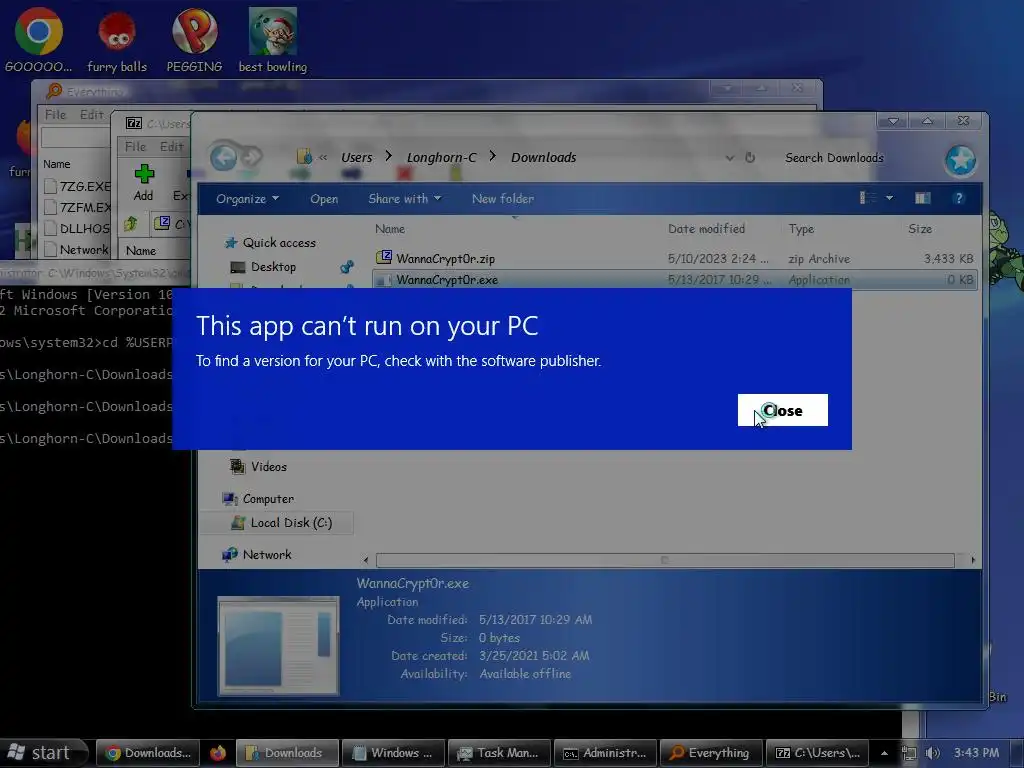Image resolution: width=1024 pixels, height=768 pixels.
Task: Focus the Search Downloads field
Action: pos(834,157)
